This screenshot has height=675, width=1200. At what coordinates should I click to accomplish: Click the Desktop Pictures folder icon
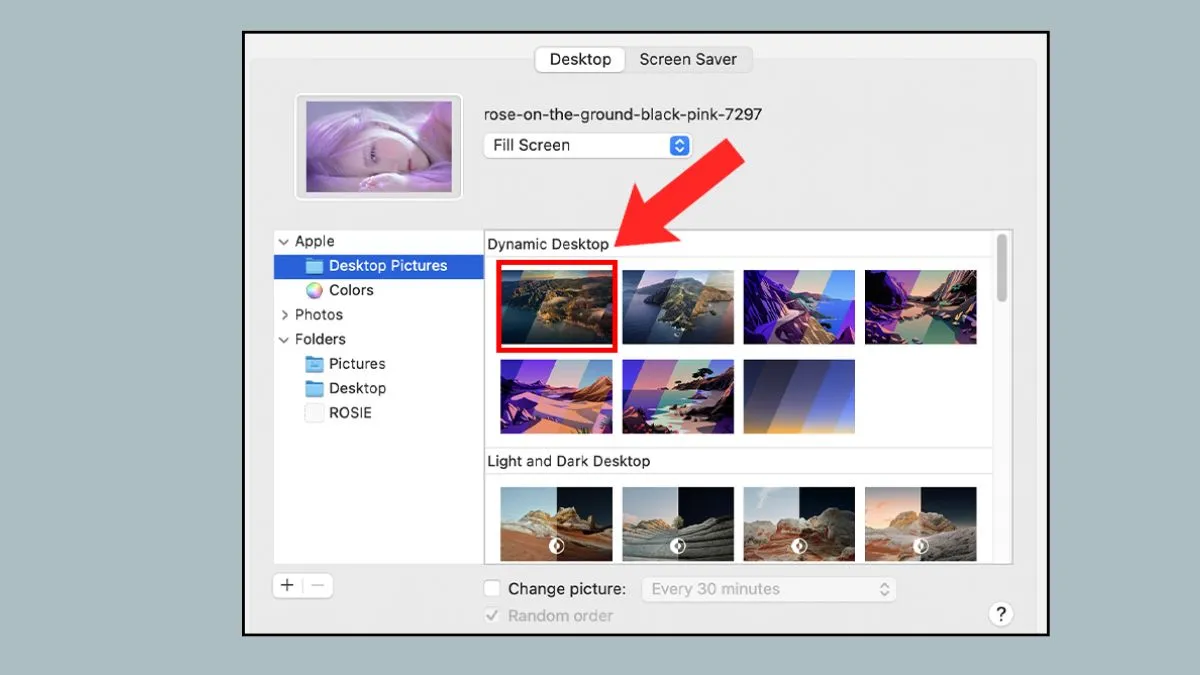click(314, 266)
